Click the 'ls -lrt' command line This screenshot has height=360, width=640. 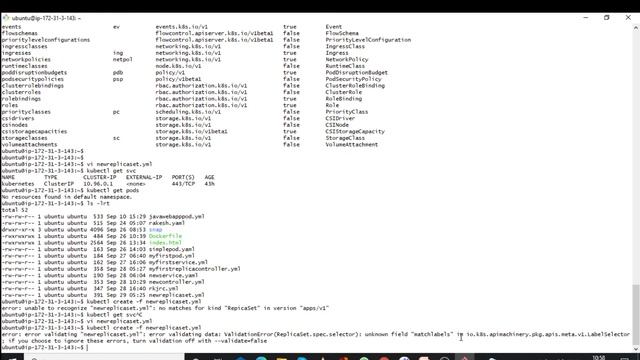point(56,204)
